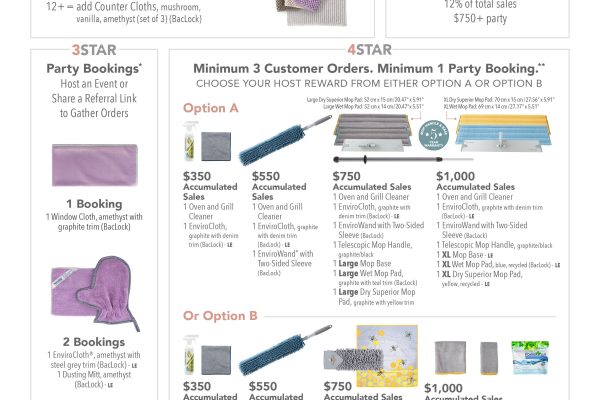Click the XL yellow and blue mop pads
This screenshot has height=400, width=600.
pos(503,132)
